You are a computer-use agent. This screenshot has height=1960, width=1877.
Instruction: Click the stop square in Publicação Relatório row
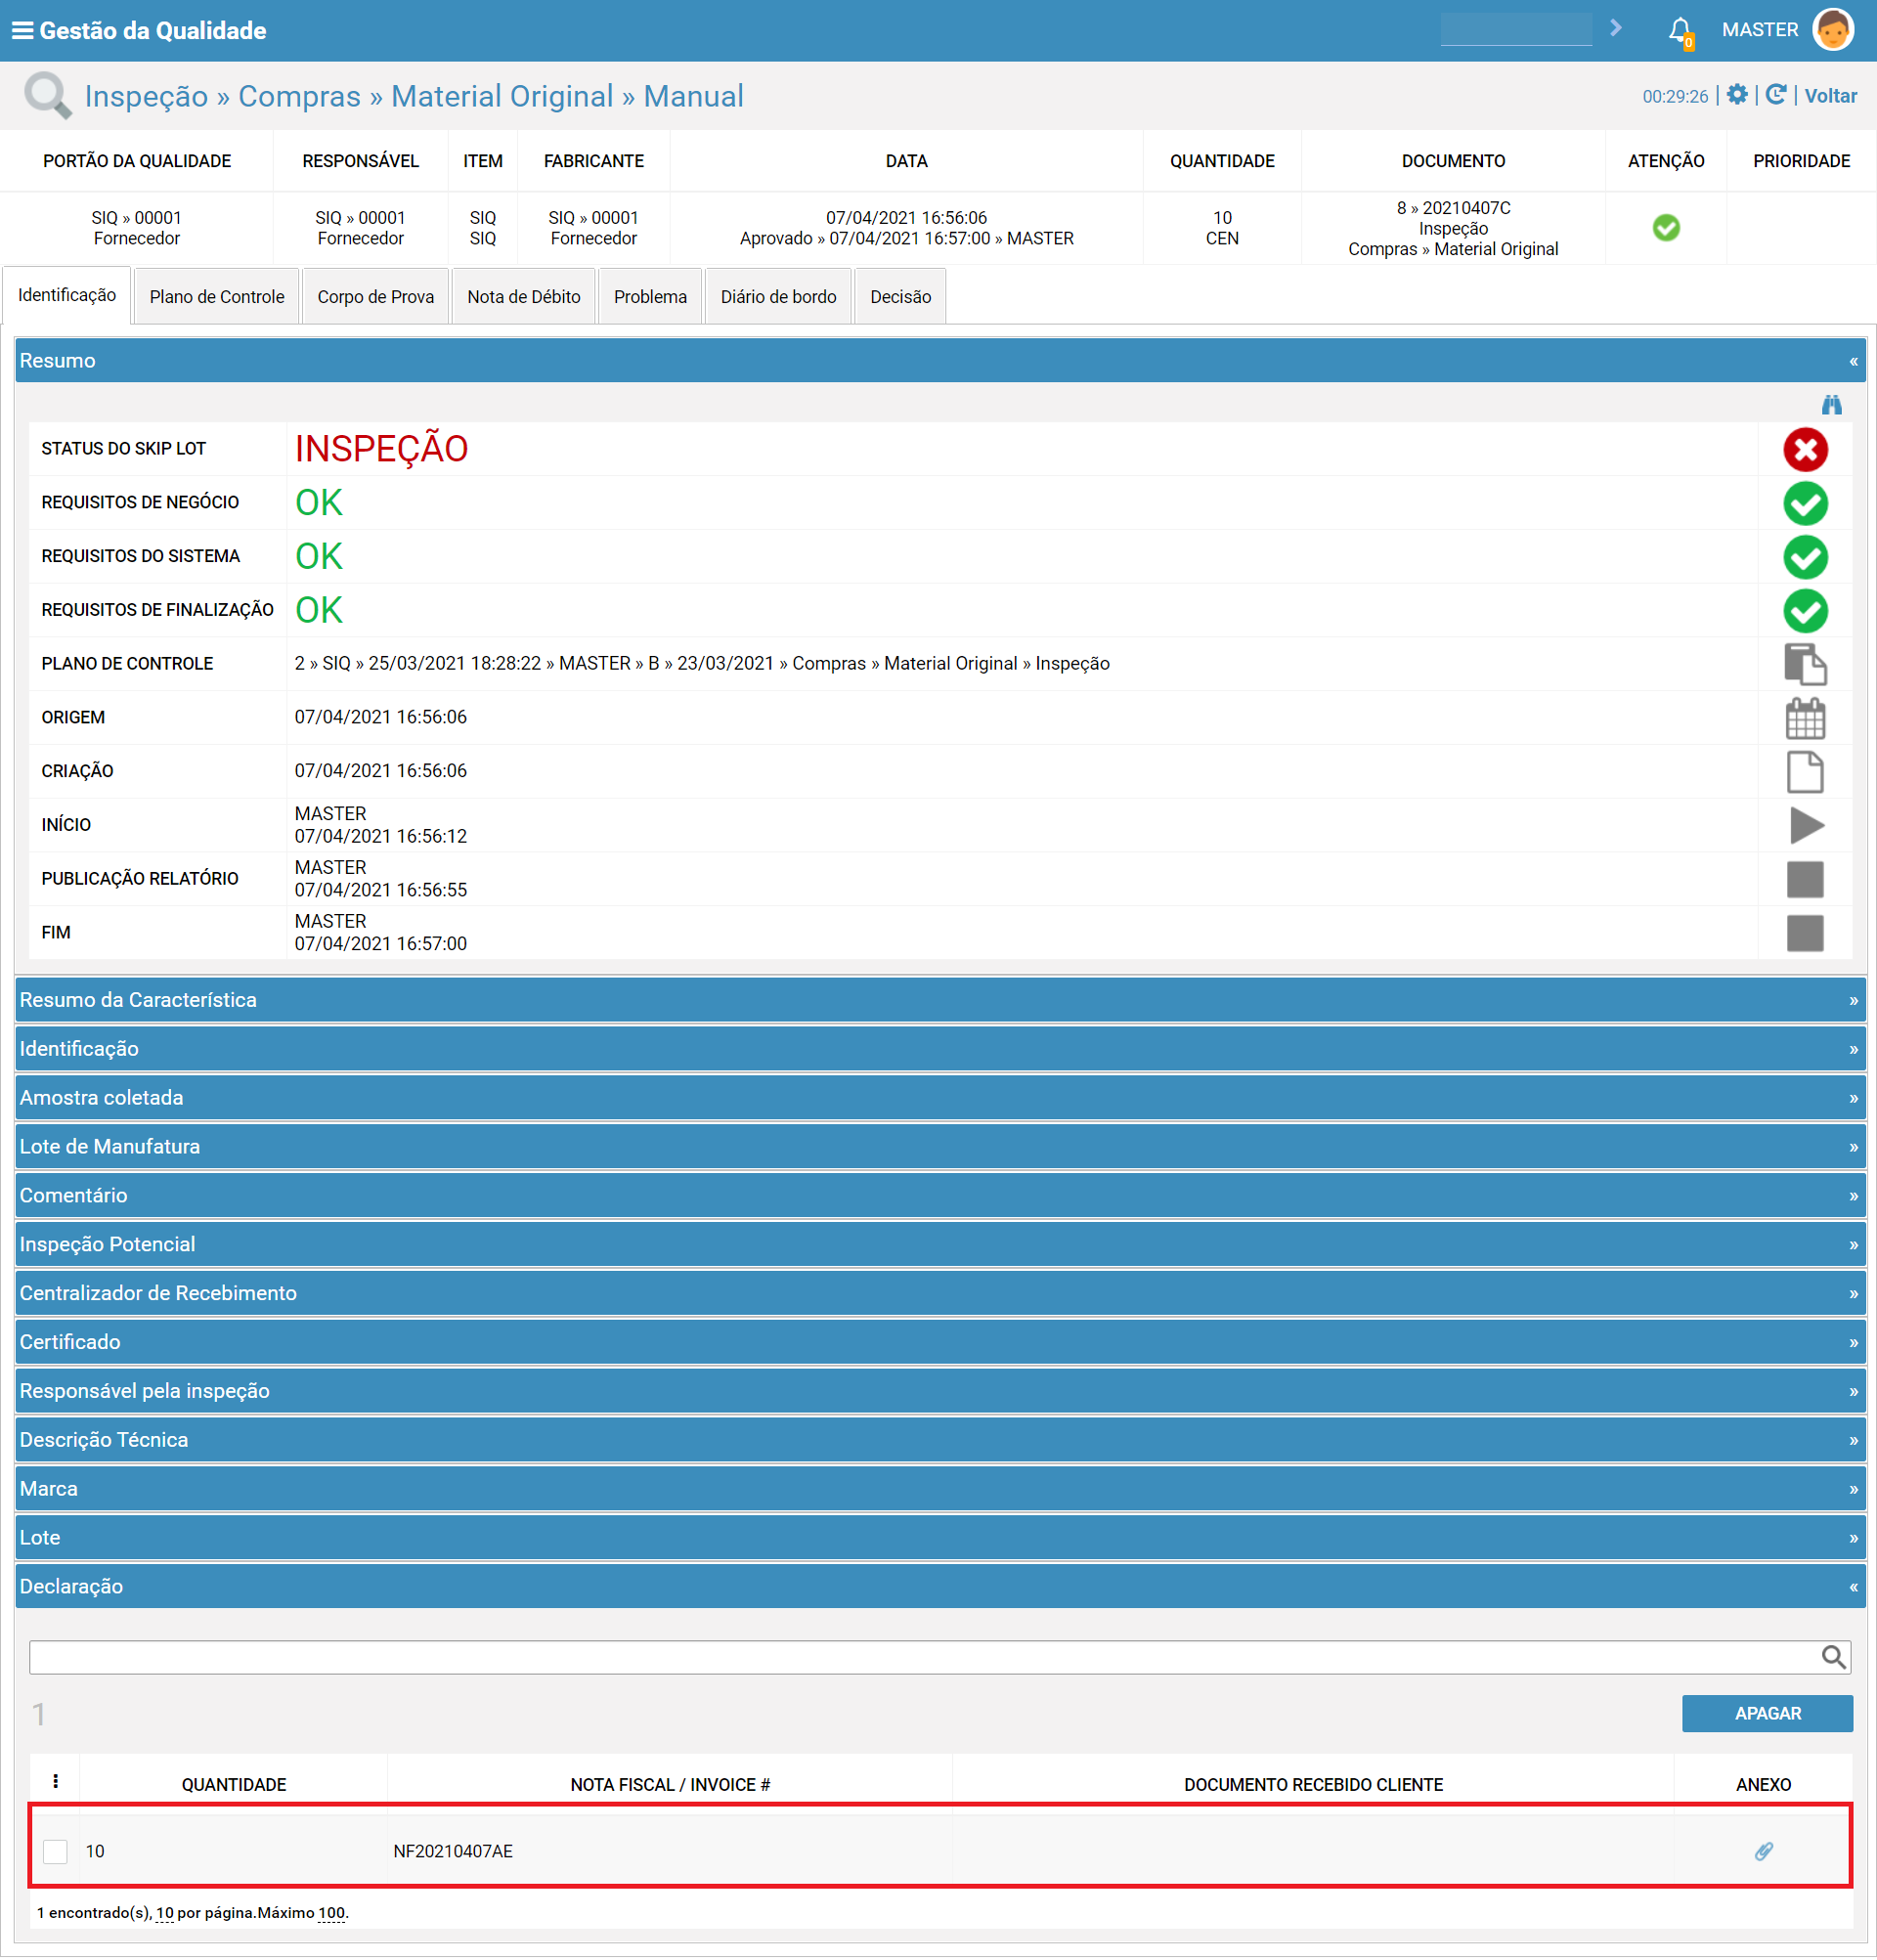1805,880
